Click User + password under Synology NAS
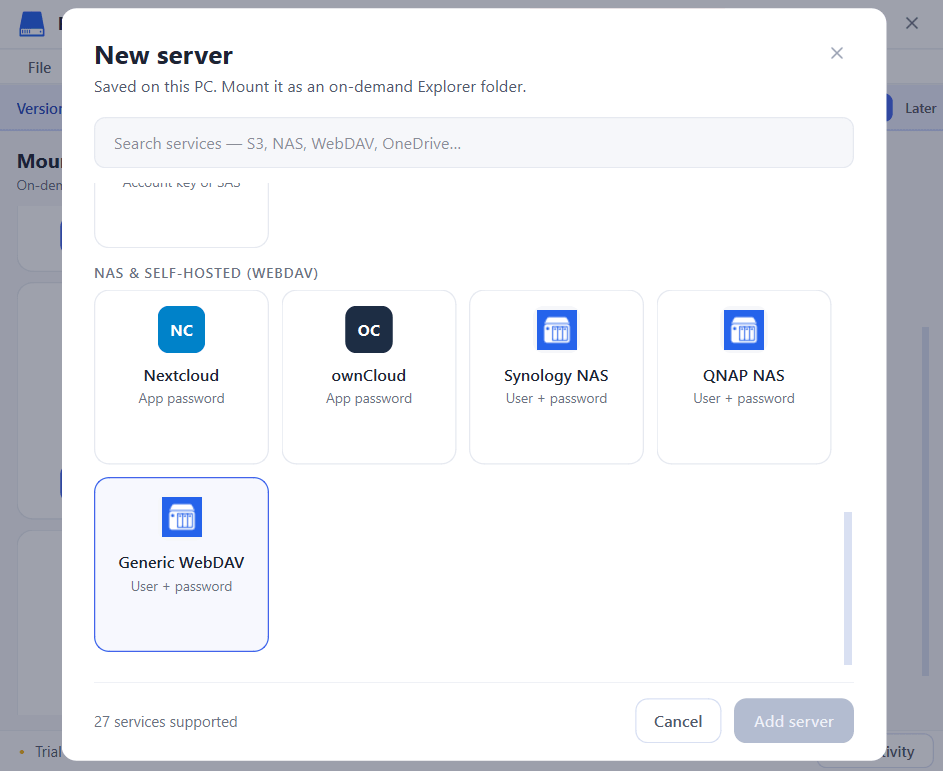 (556, 398)
